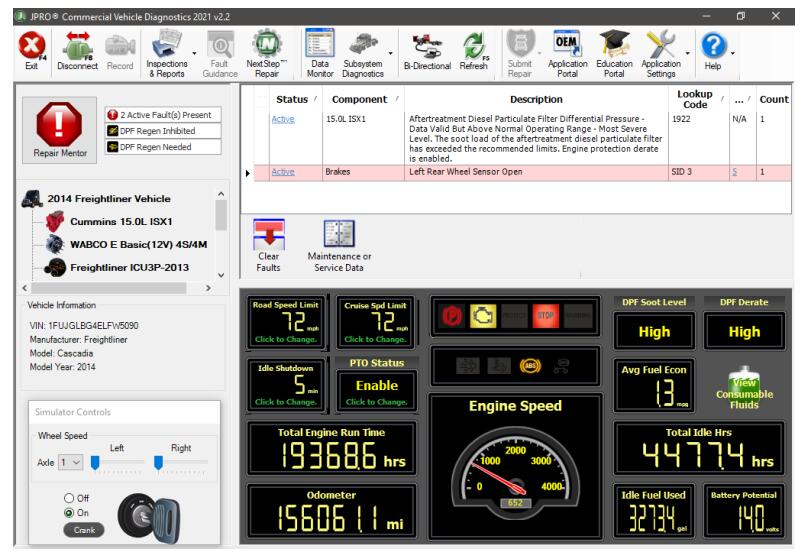The image size is (804, 553).
Task: Select WABCO E Basic(12V) 4S/4M node
Action: pyautogui.click(x=138, y=245)
